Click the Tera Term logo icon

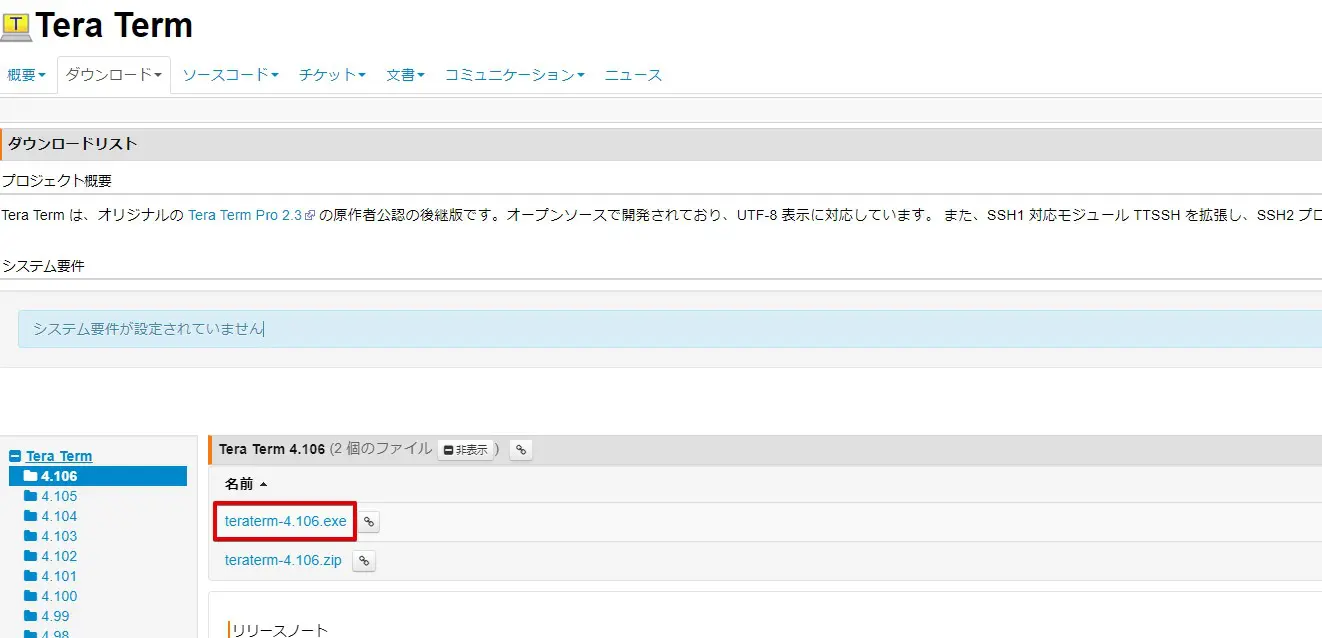point(17,26)
